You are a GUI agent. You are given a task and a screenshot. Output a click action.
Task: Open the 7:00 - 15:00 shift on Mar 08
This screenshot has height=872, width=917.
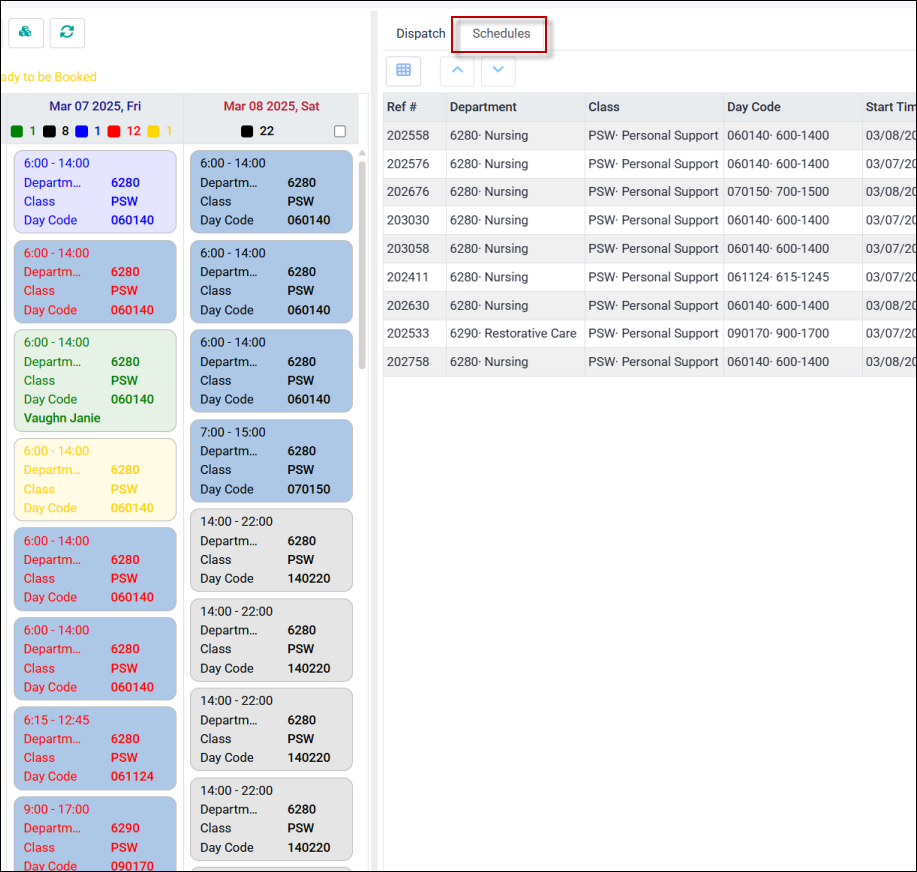click(x=271, y=461)
